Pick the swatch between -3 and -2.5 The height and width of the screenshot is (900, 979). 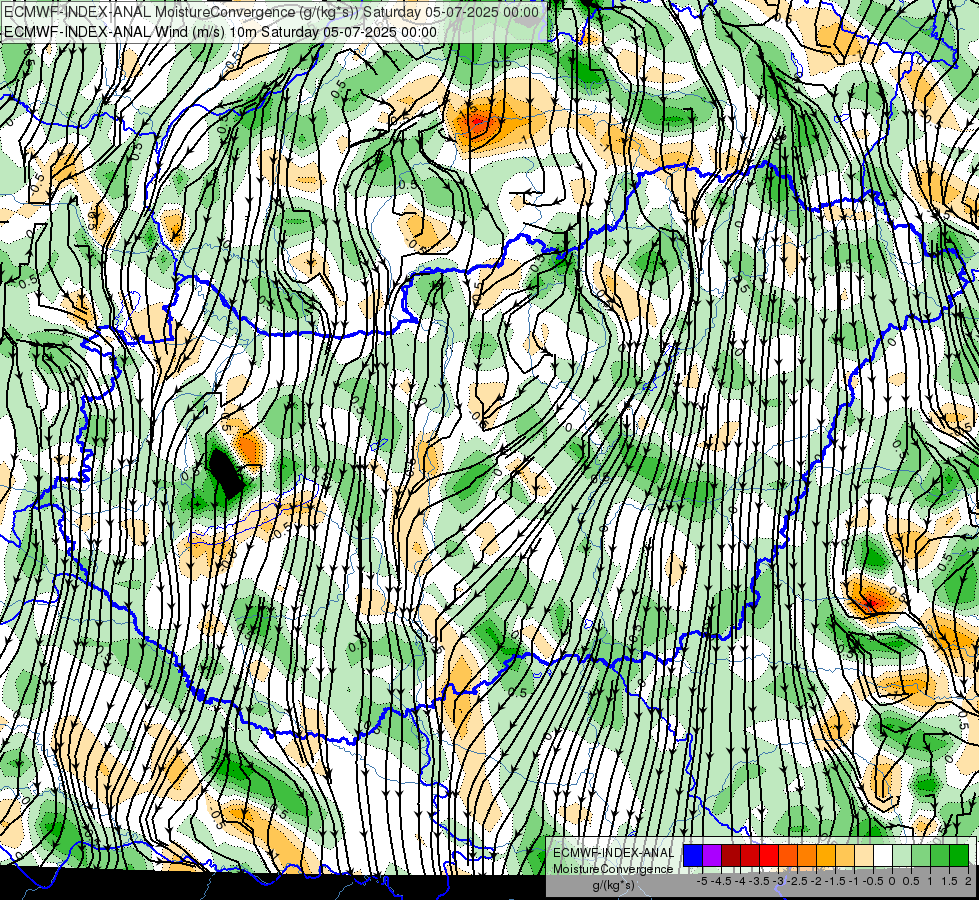pos(788,855)
